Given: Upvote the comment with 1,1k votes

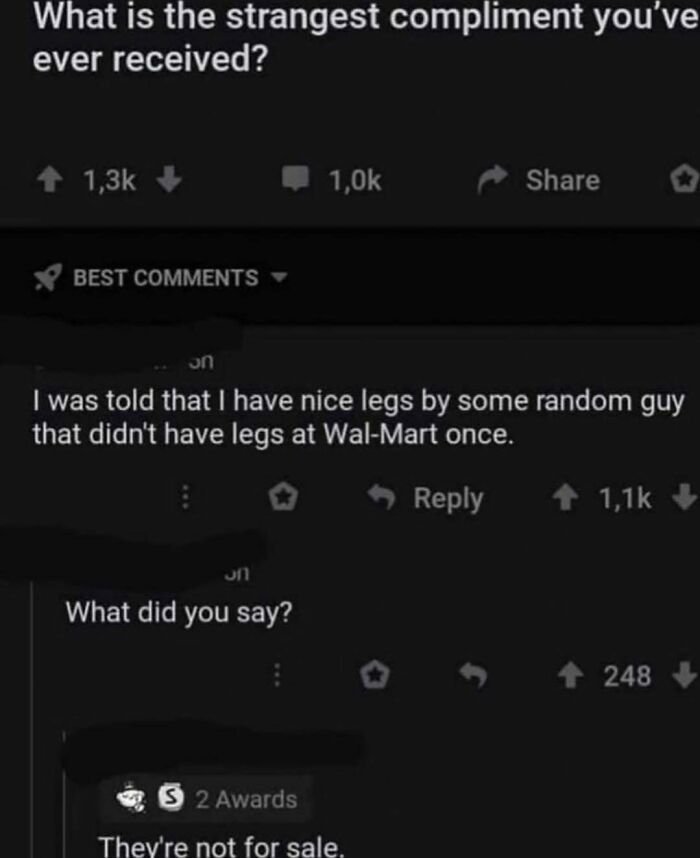Looking at the screenshot, I should 564,498.
